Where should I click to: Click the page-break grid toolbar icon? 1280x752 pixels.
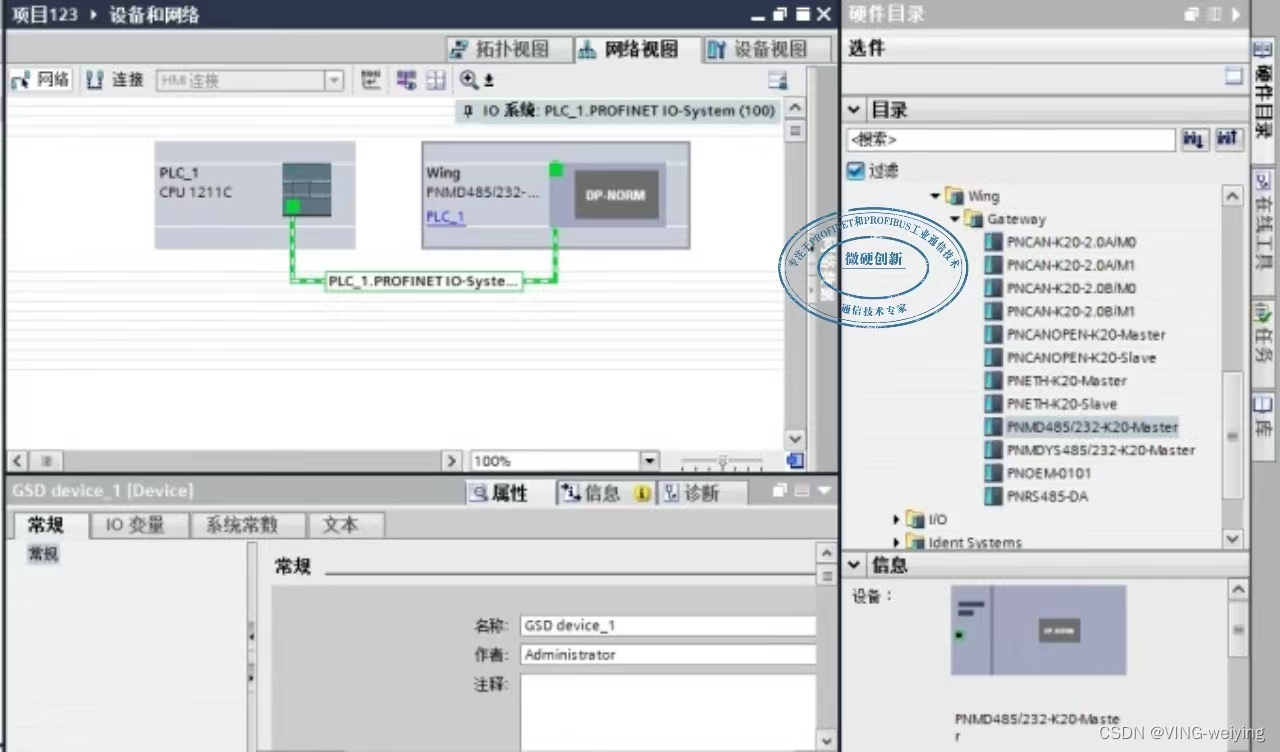coord(436,80)
